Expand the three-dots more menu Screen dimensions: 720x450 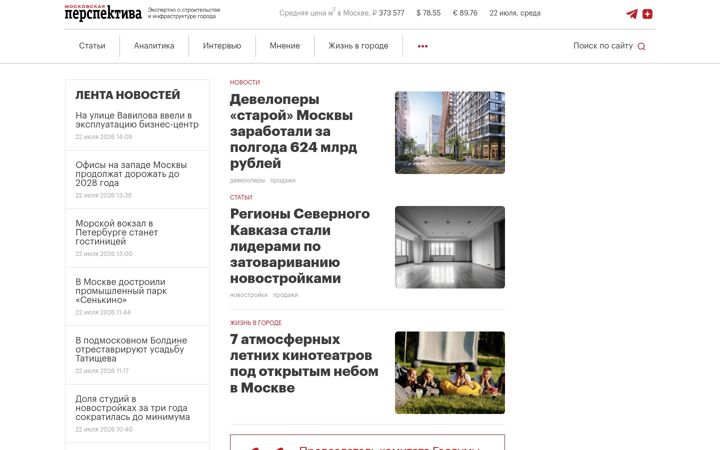[422, 46]
